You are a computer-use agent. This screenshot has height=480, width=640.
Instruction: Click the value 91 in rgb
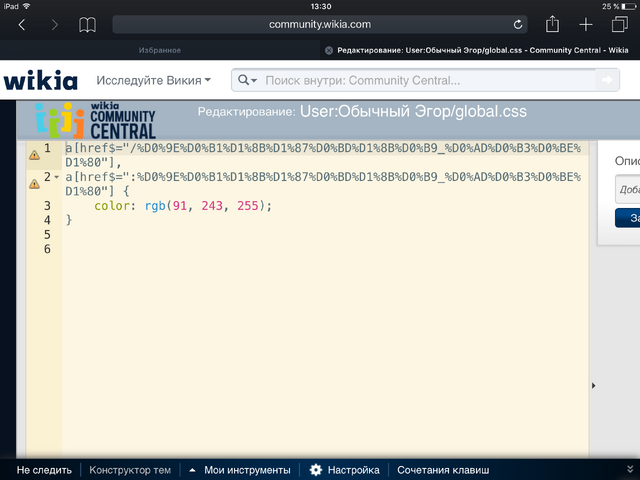coord(180,205)
